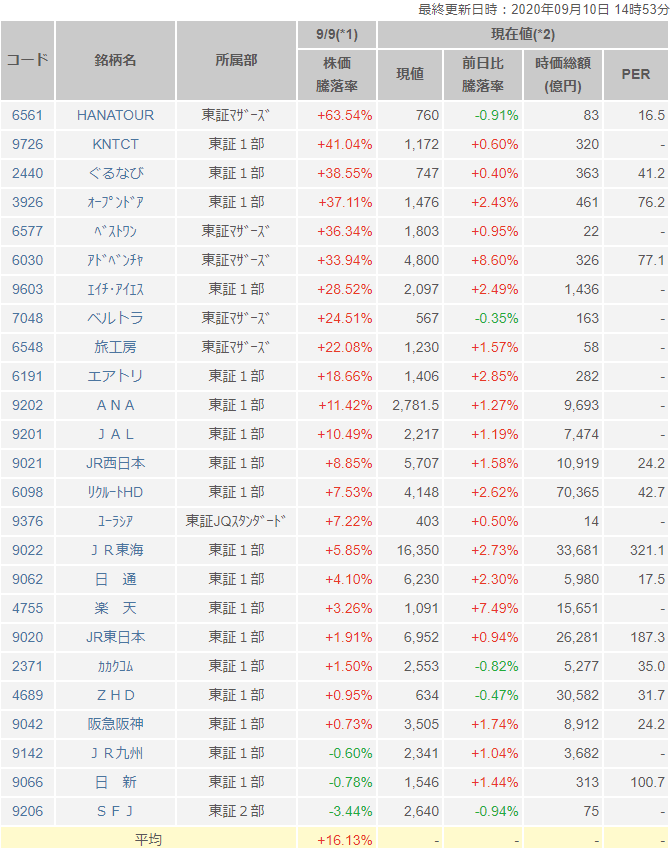Open the ベルトラ stock page
The width and height of the screenshot is (672, 848).
(x=116, y=318)
